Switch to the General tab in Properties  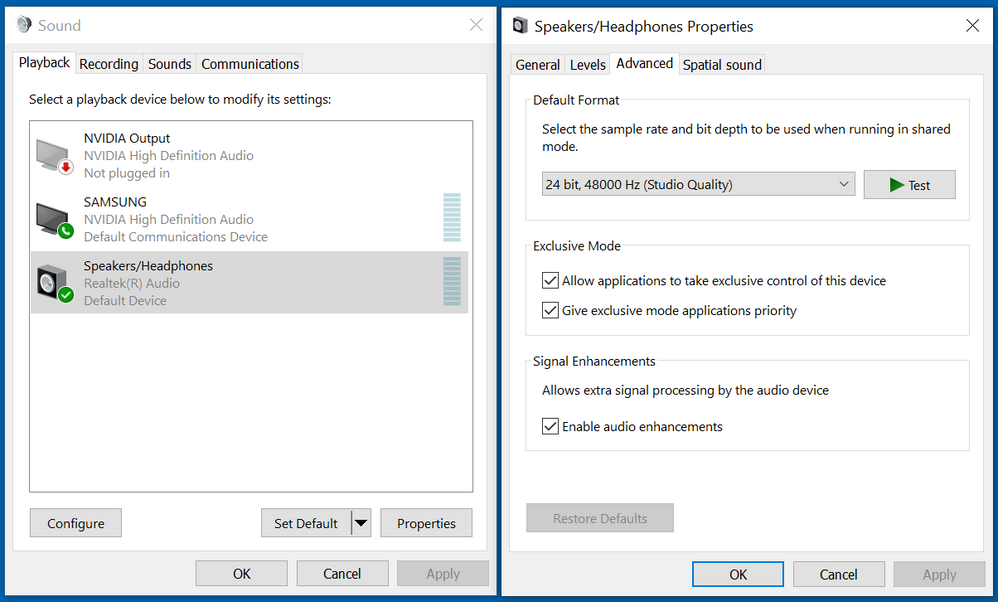coord(537,65)
